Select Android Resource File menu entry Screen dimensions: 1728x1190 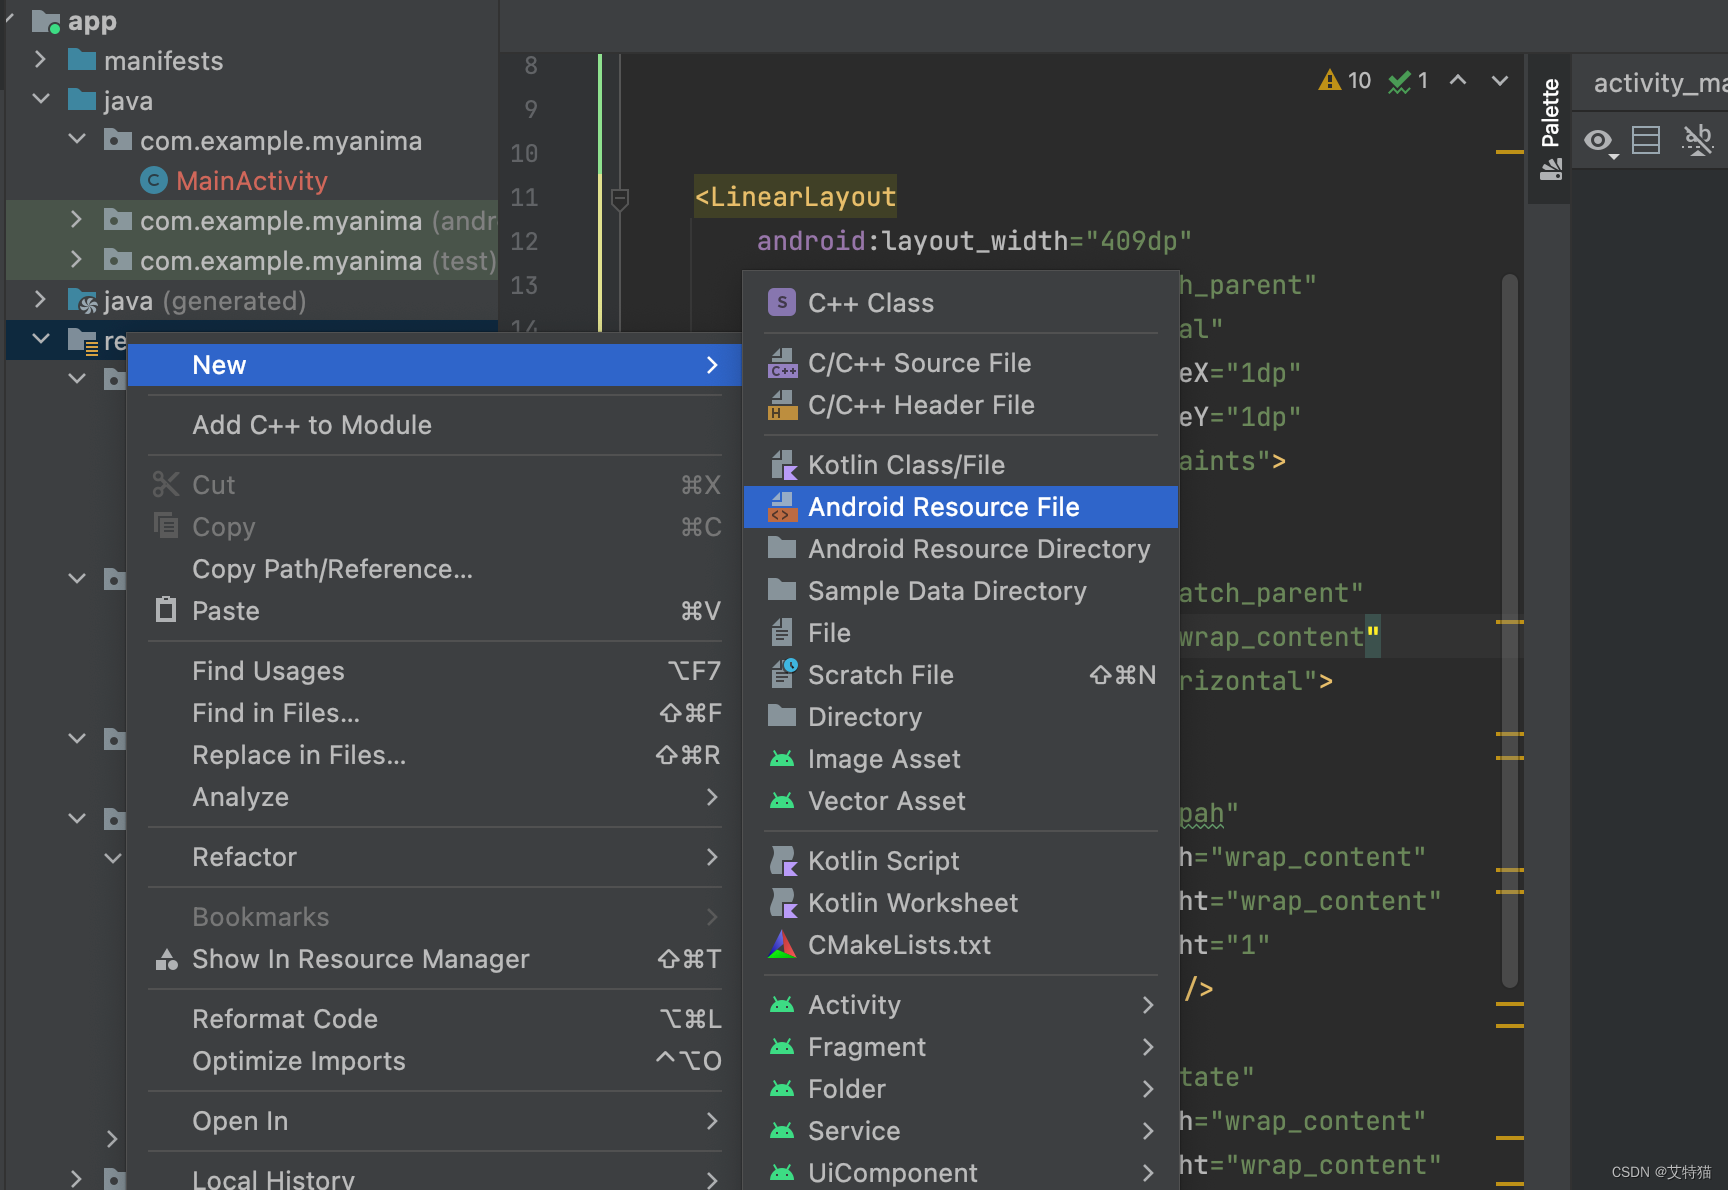click(943, 507)
